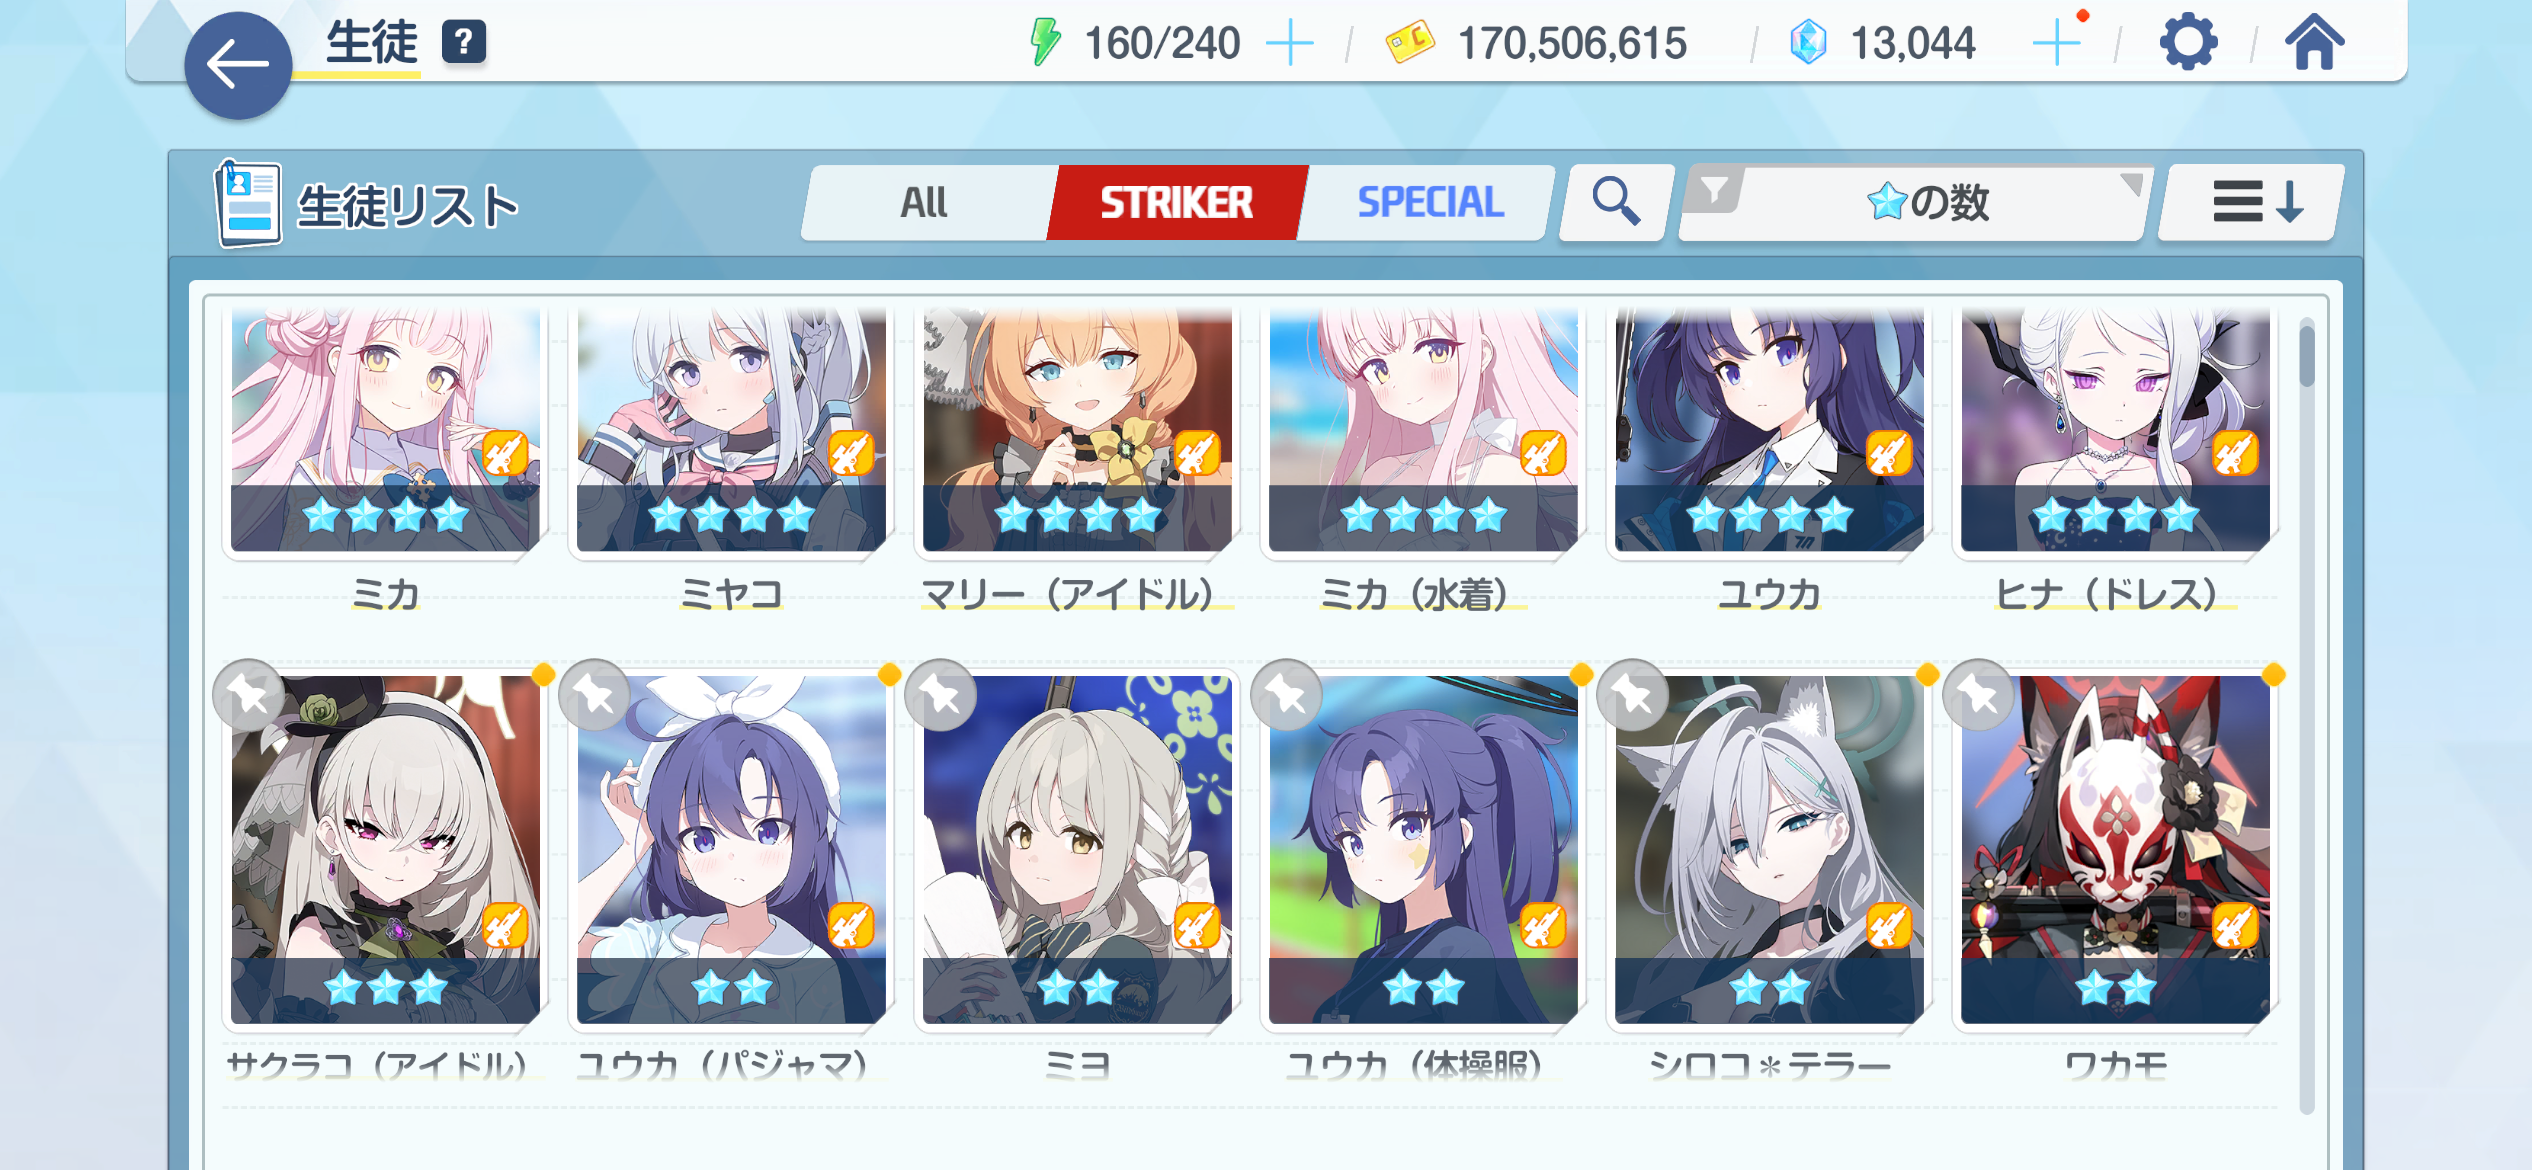
Task: Go back with the arrow button
Action: (238, 66)
